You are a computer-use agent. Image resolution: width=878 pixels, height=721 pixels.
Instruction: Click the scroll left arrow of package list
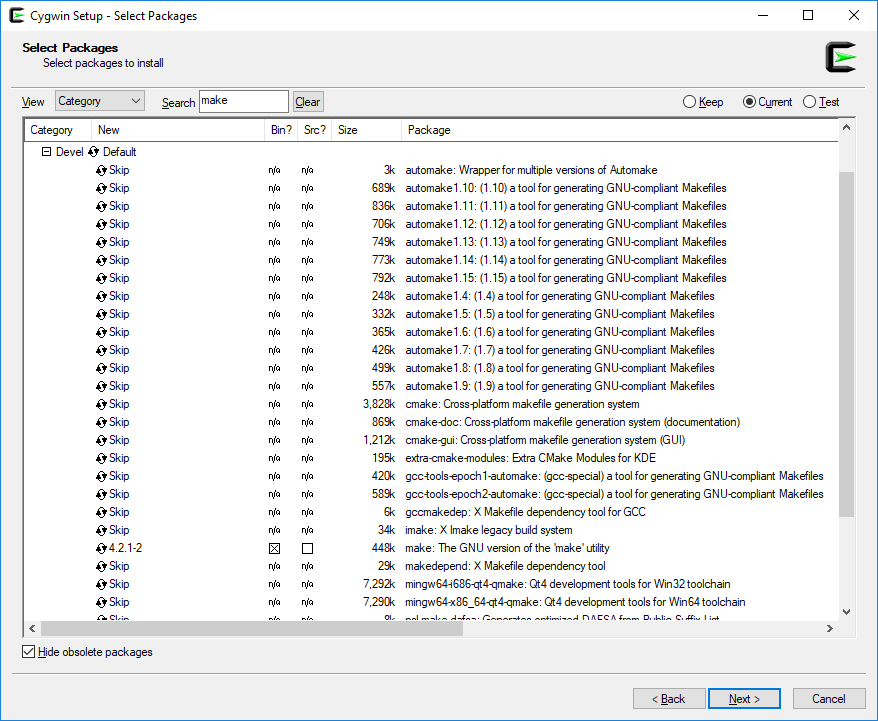pyautogui.click(x=32, y=629)
